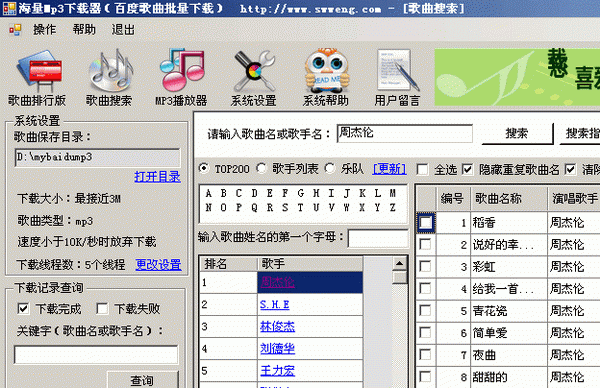This screenshot has width=600, height=388.
Task: Click letter J in the alphabet grid
Action: coord(347,193)
